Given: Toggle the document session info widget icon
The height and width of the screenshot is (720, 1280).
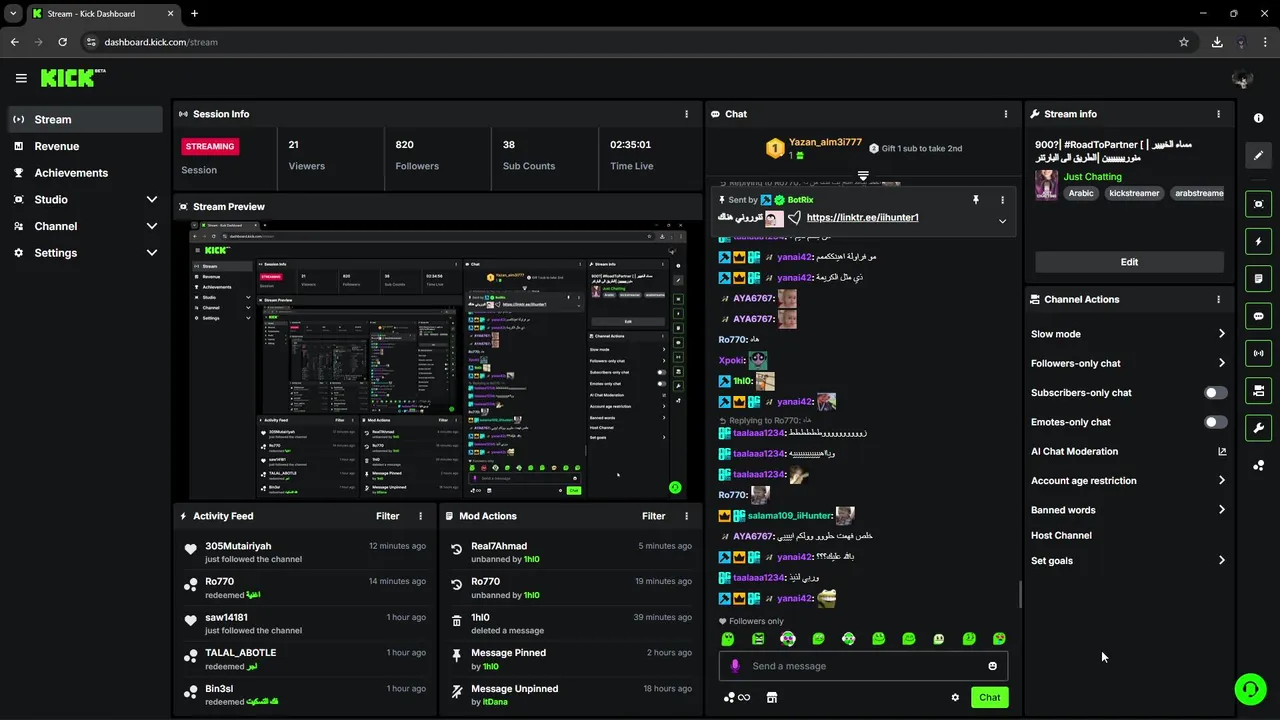Looking at the screenshot, I should [1258, 278].
